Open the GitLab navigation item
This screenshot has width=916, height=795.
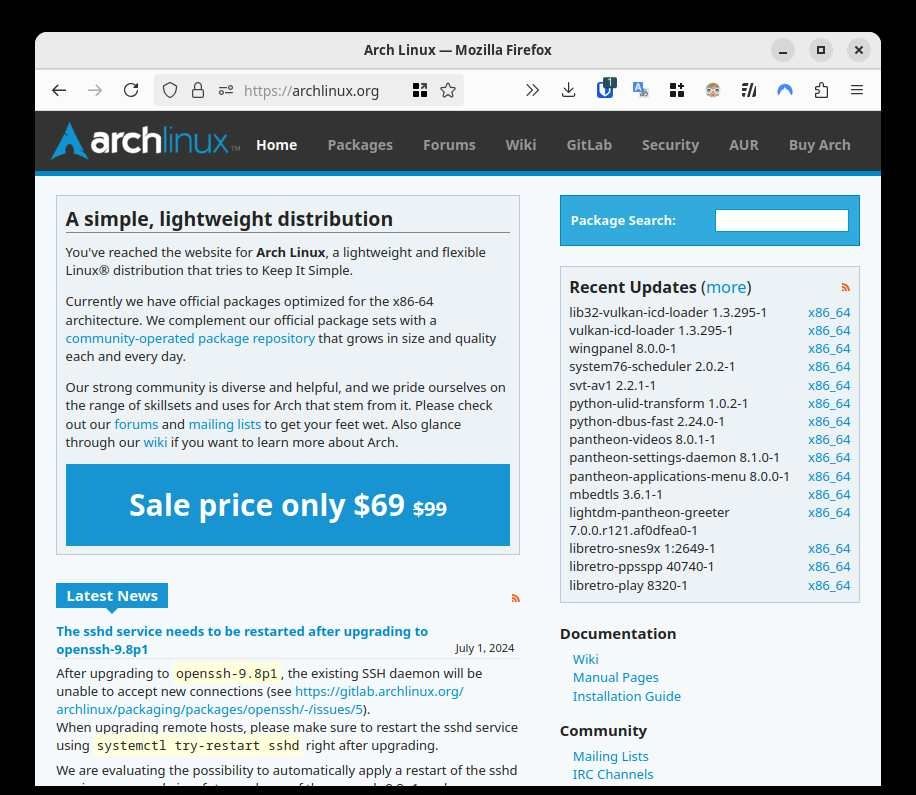coord(589,145)
